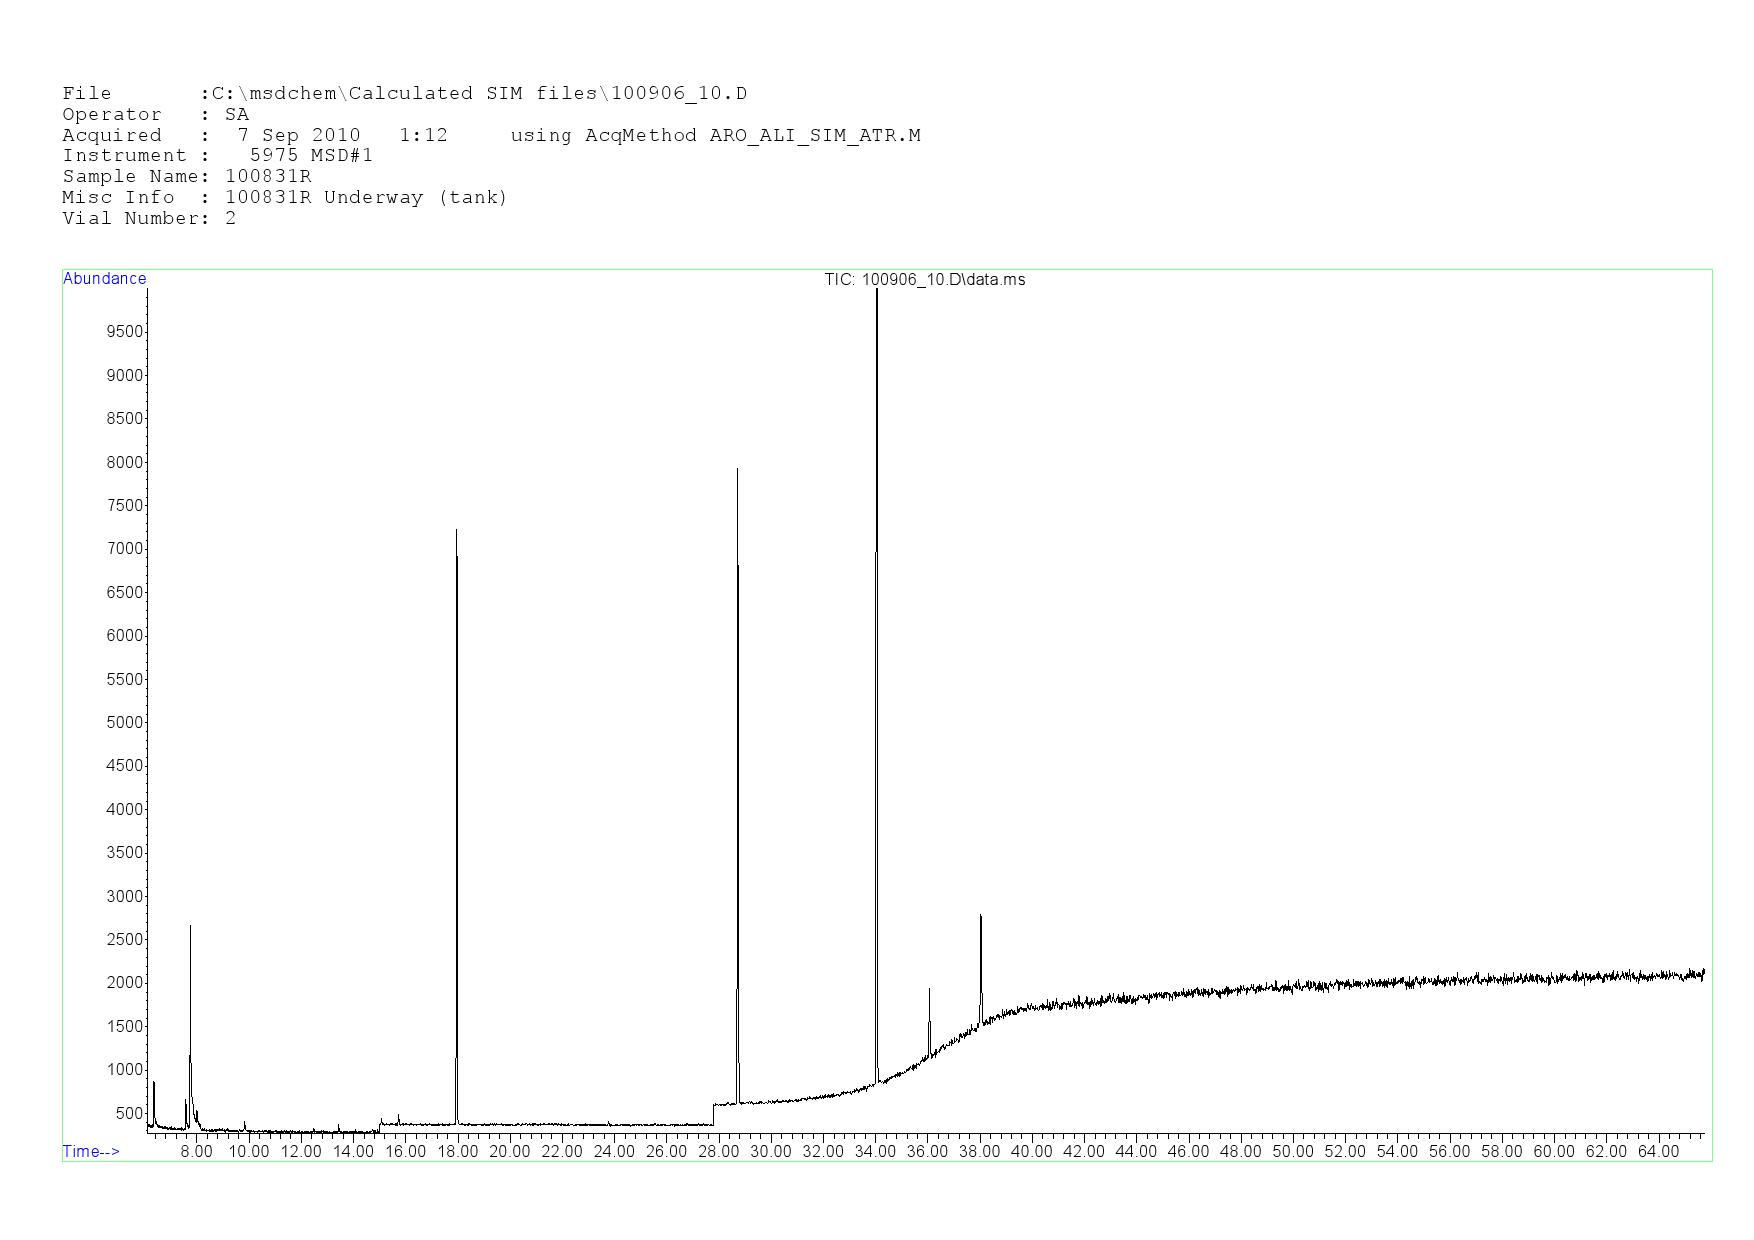The image size is (1754, 1240).
Task: Click the 5000 abundance tick label
Action: tap(124, 722)
